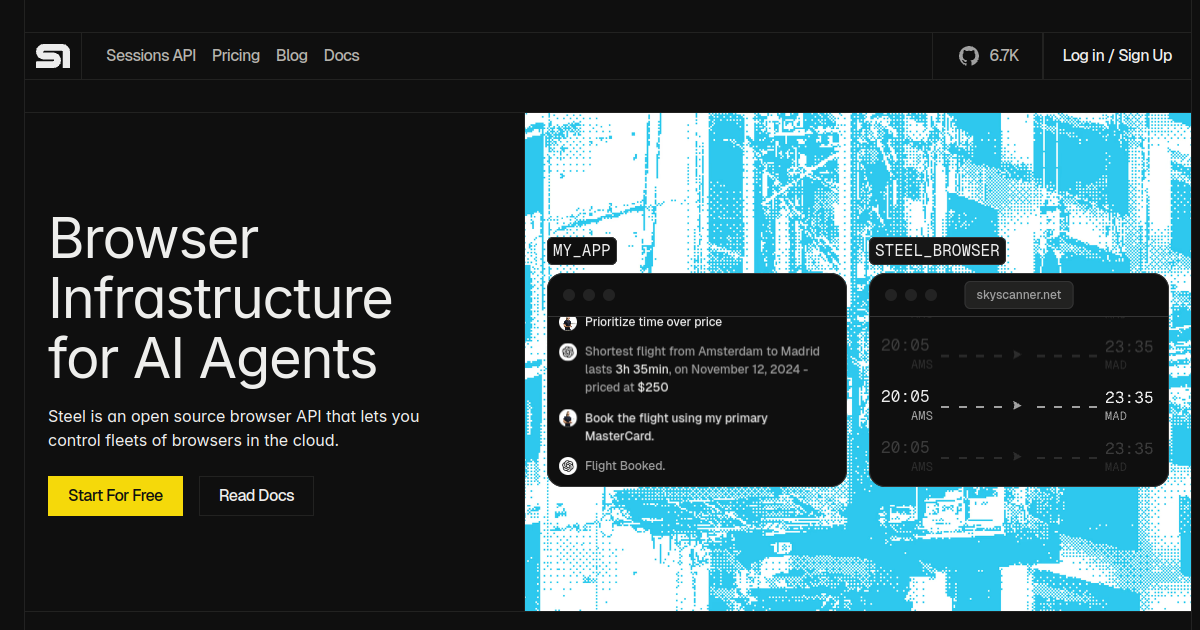Open the Blog nav link
The height and width of the screenshot is (630, 1200).
tap(292, 56)
